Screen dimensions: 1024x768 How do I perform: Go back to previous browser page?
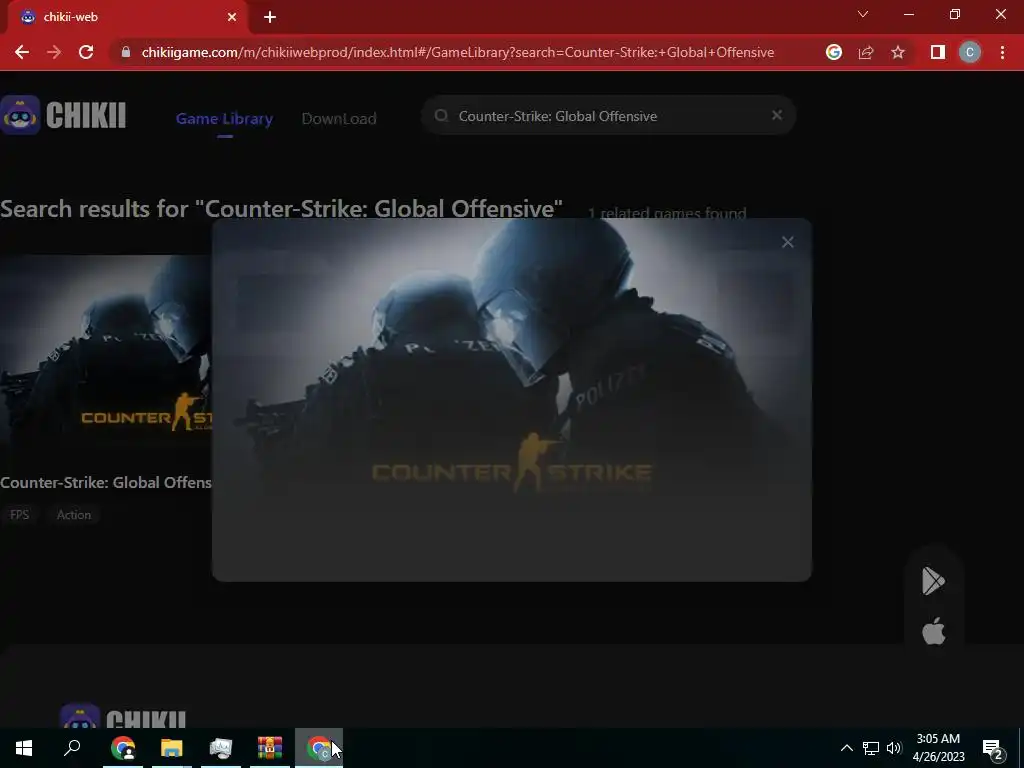tap(22, 52)
